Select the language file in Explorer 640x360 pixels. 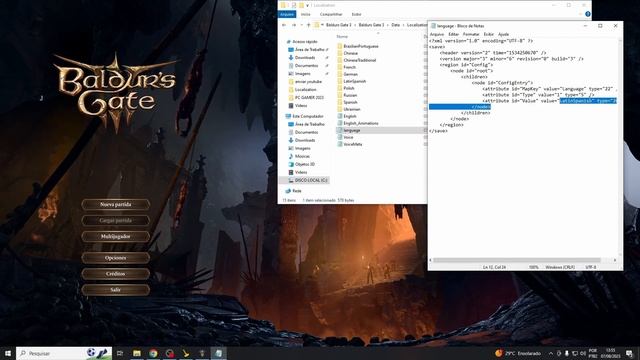351,130
